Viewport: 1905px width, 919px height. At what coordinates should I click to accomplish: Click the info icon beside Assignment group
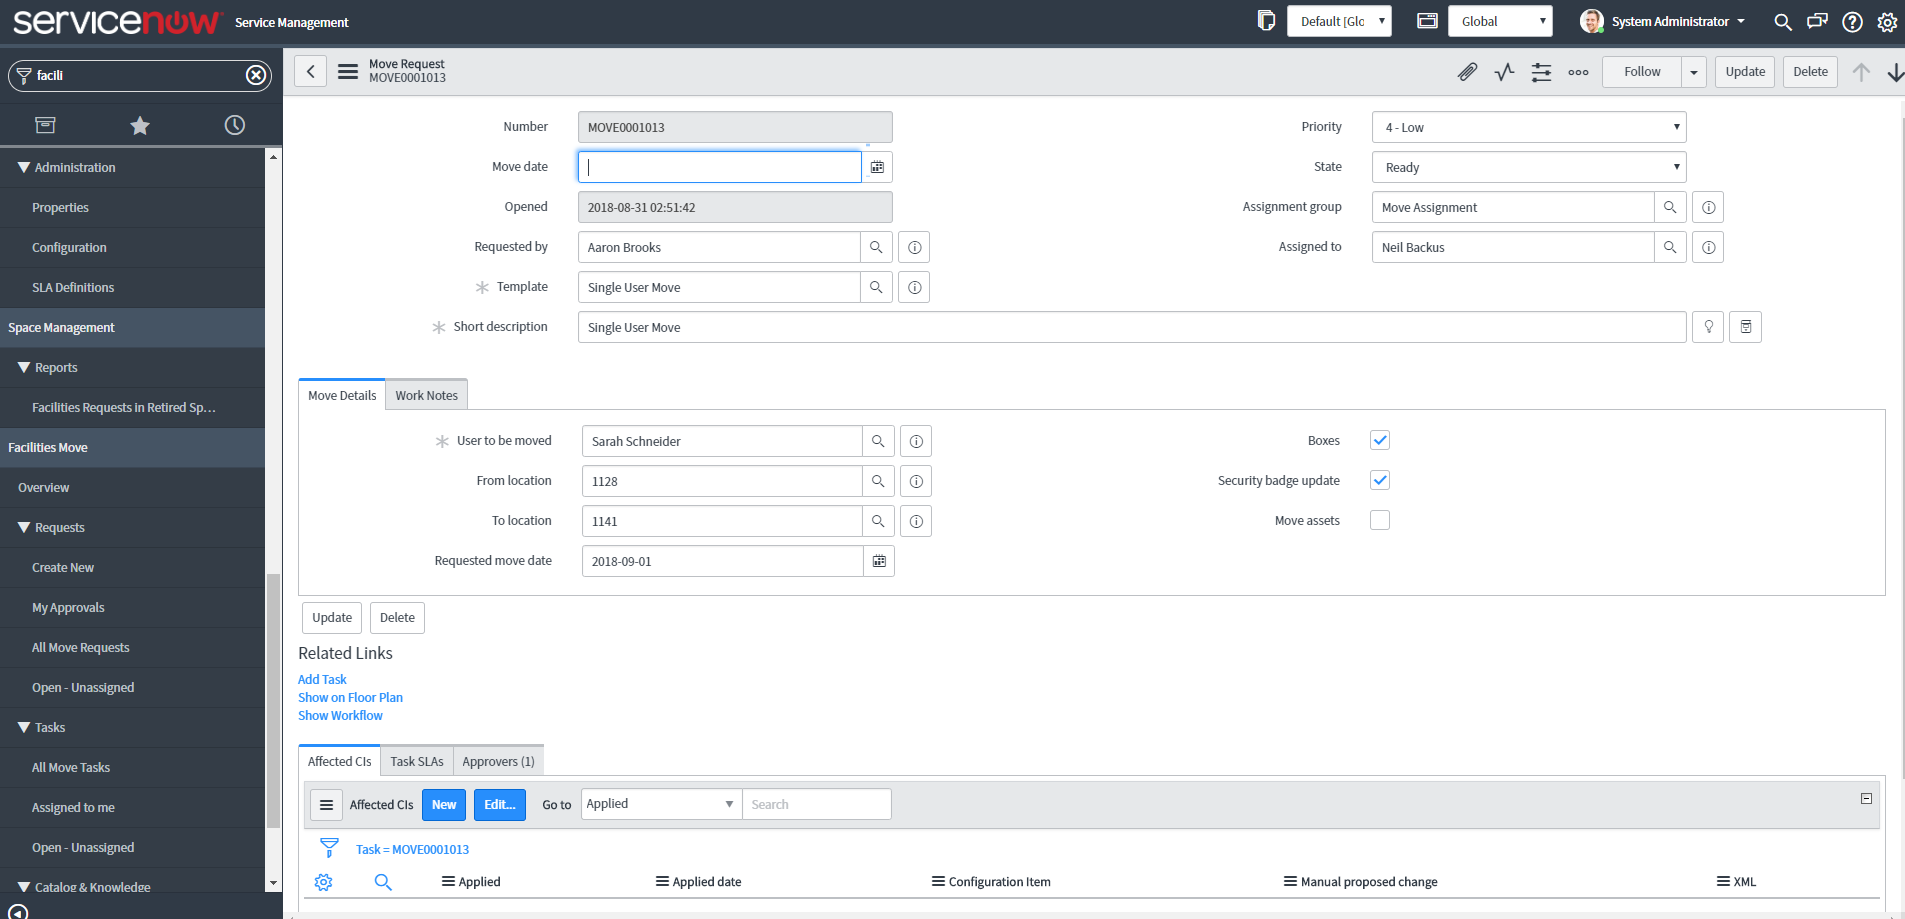click(1708, 207)
